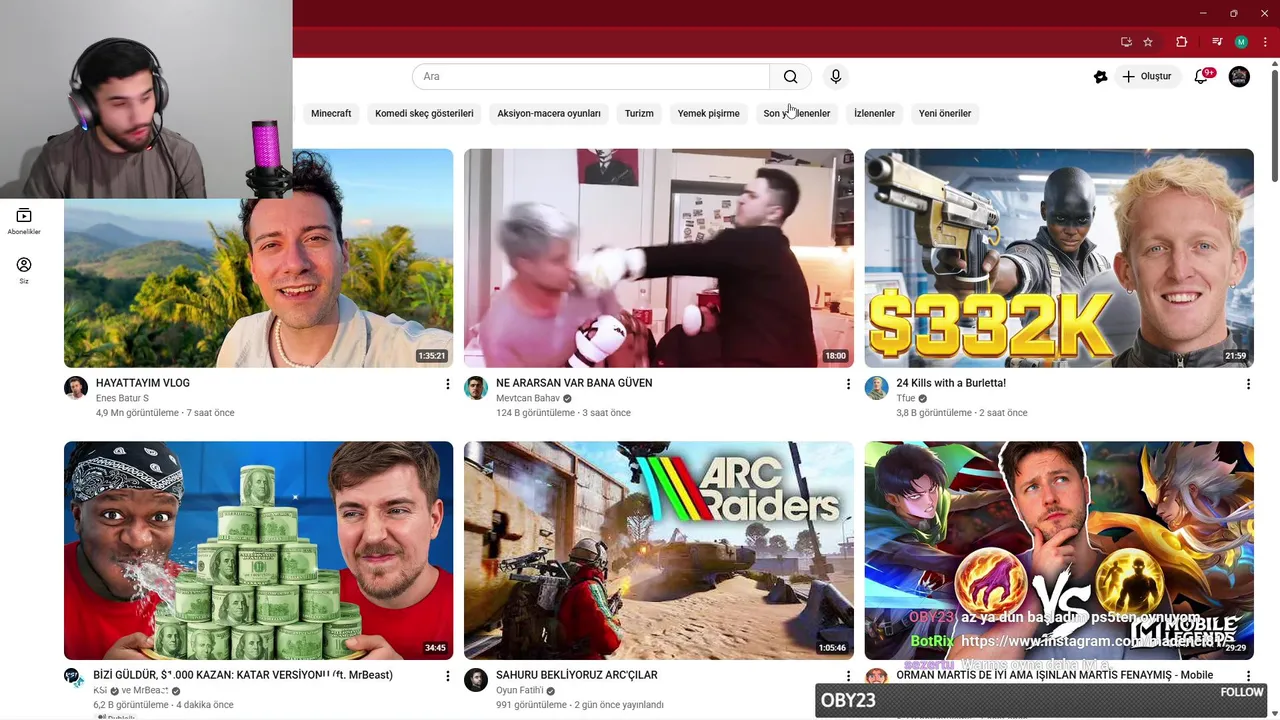Viewport: 1280px width, 720px height.
Task: Go to Mevtcan Bahav channel name
Action: click(x=528, y=398)
